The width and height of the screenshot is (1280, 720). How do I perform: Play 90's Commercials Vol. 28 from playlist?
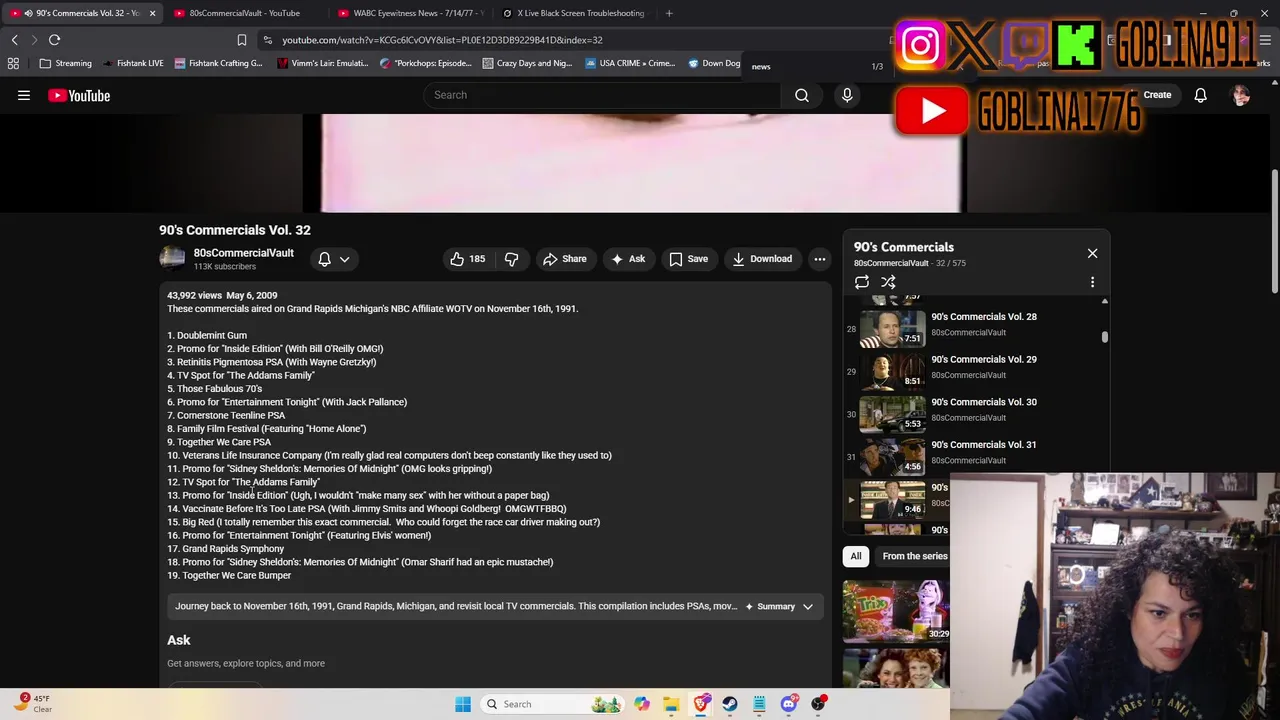[975, 324]
